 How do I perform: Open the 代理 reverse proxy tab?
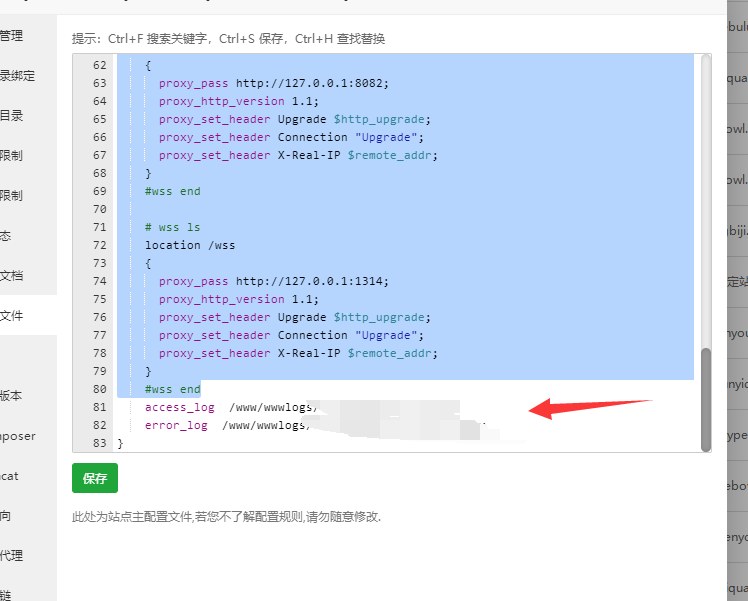11,556
